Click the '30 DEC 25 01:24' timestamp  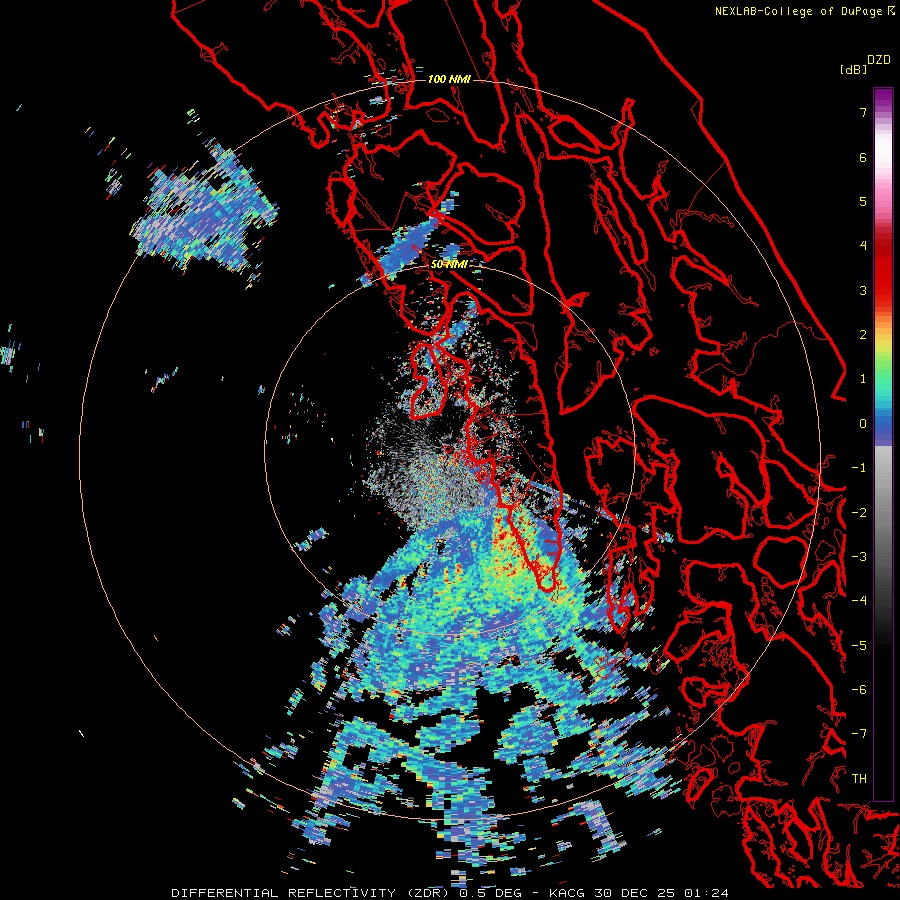[661, 893]
